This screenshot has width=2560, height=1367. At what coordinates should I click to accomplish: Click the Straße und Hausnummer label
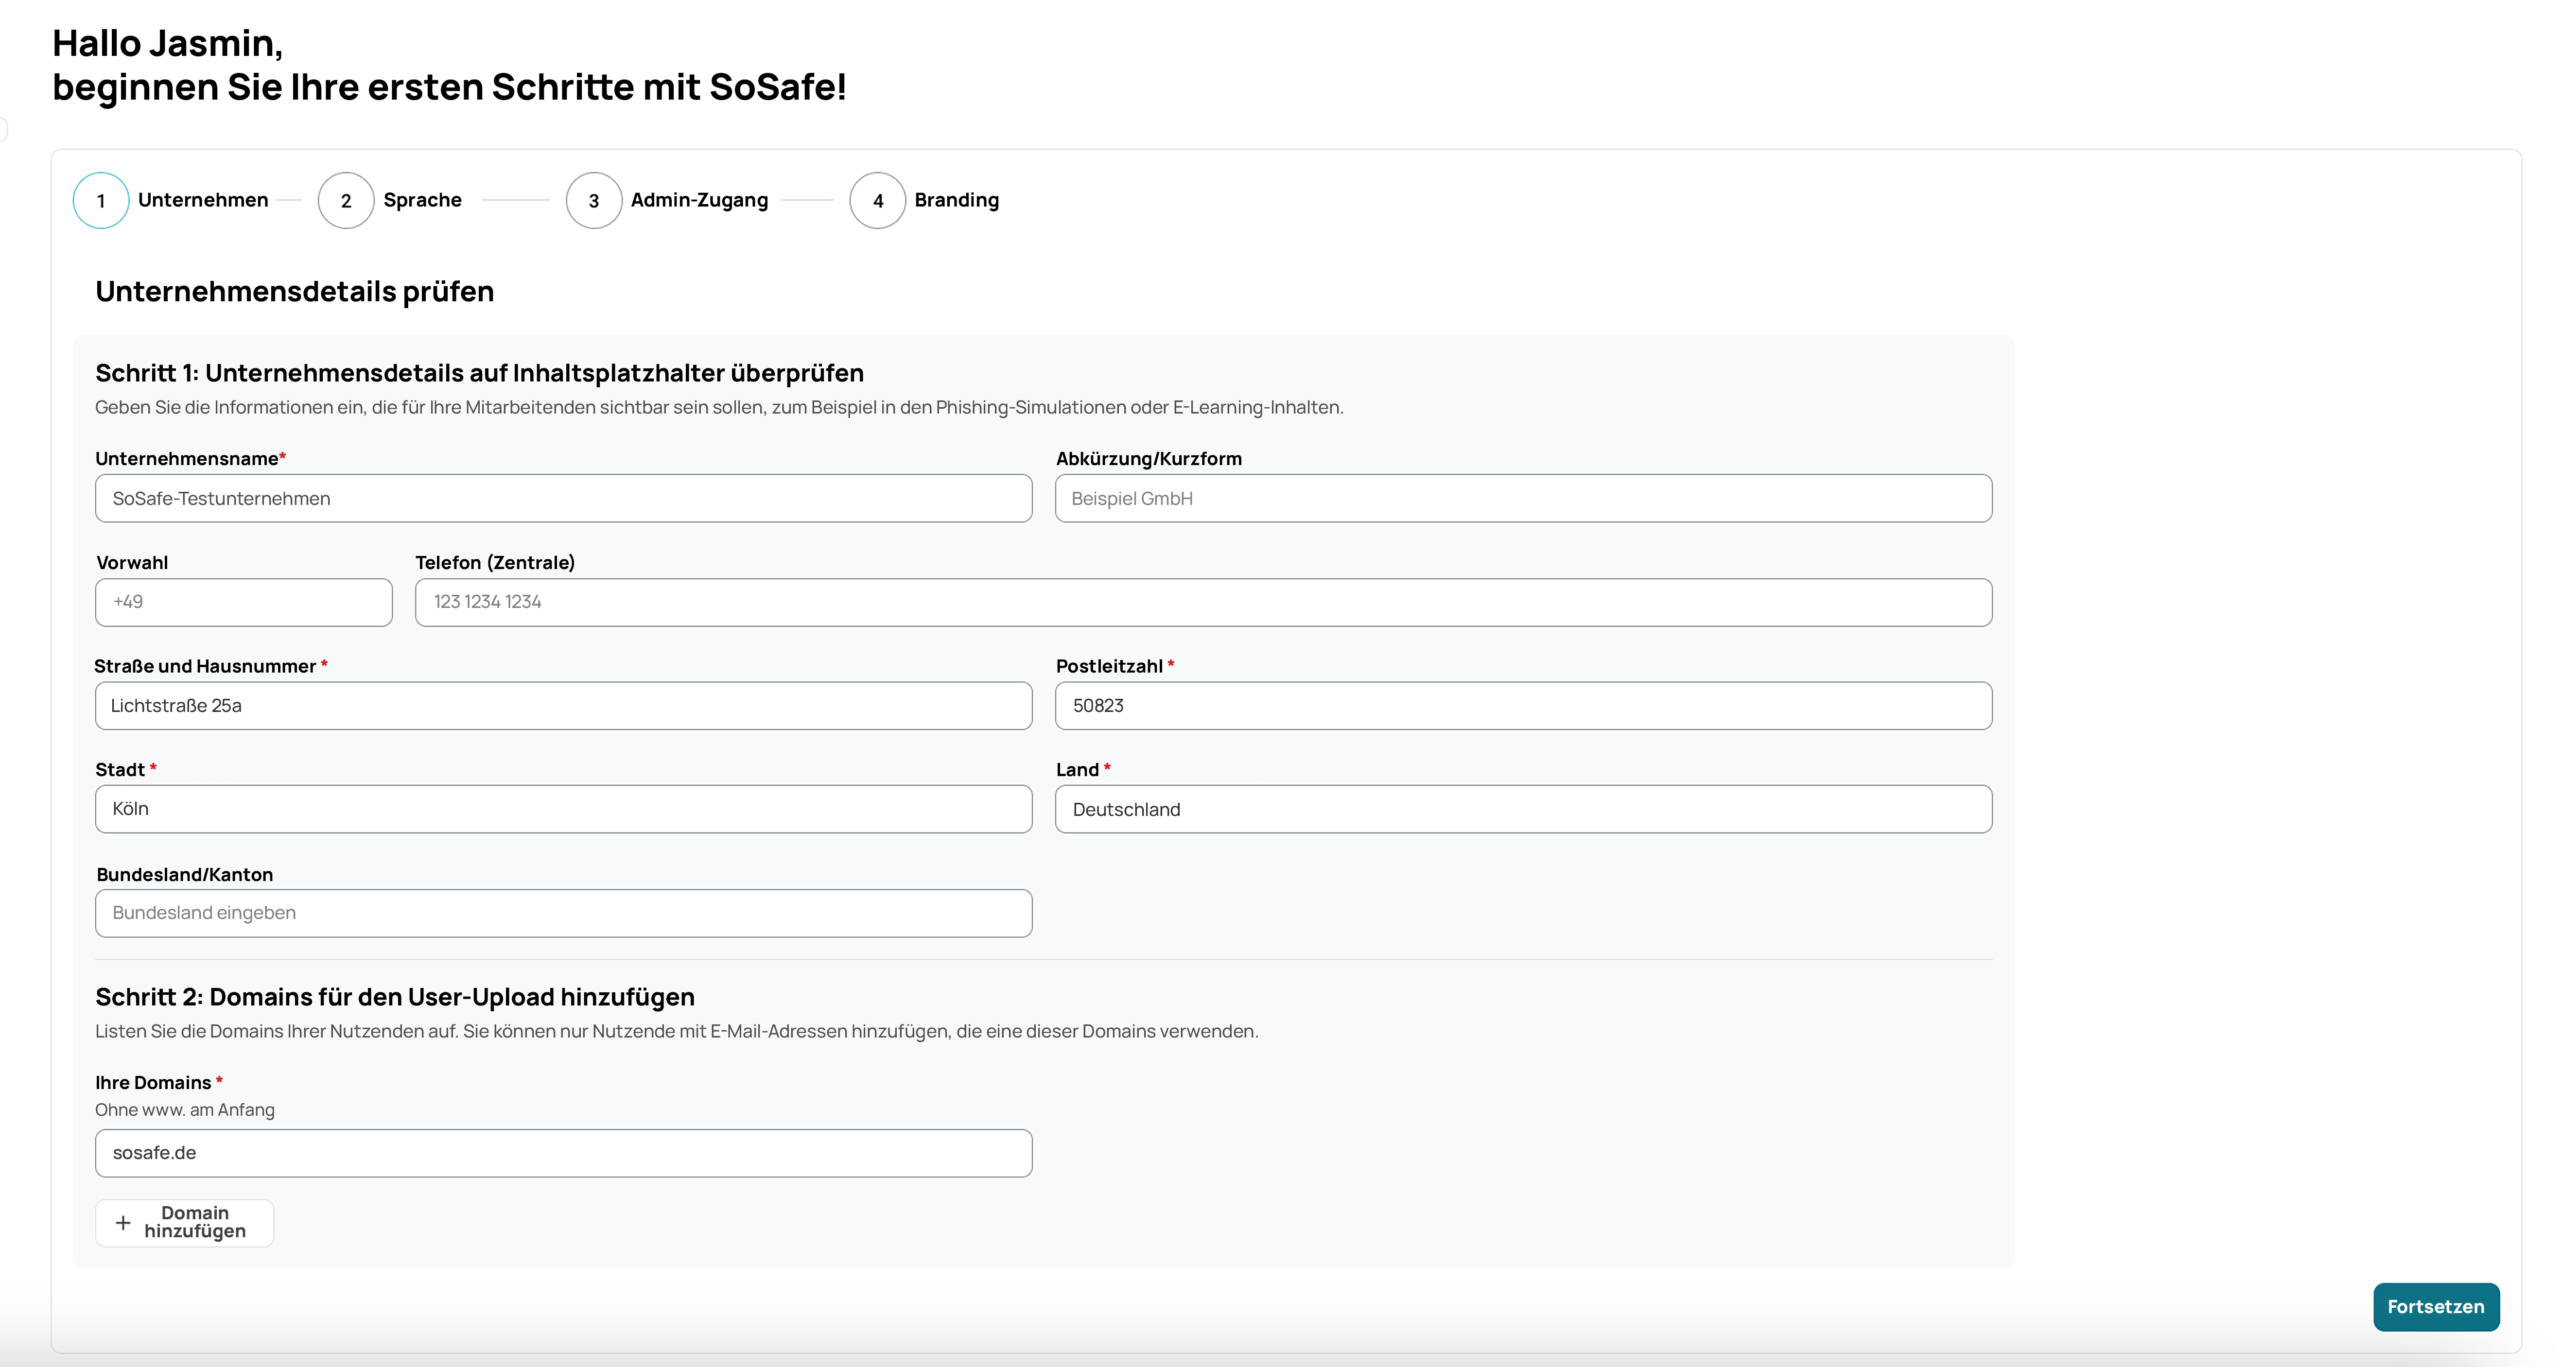pyautogui.click(x=210, y=666)
